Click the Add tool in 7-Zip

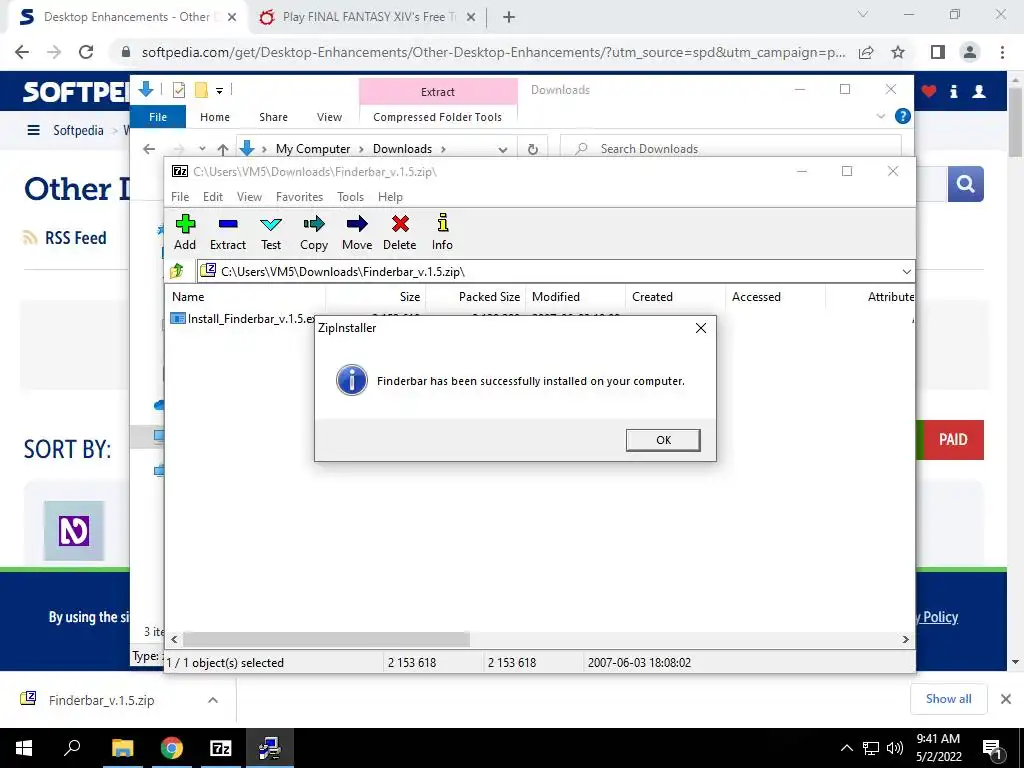click(x=185, y=232)
